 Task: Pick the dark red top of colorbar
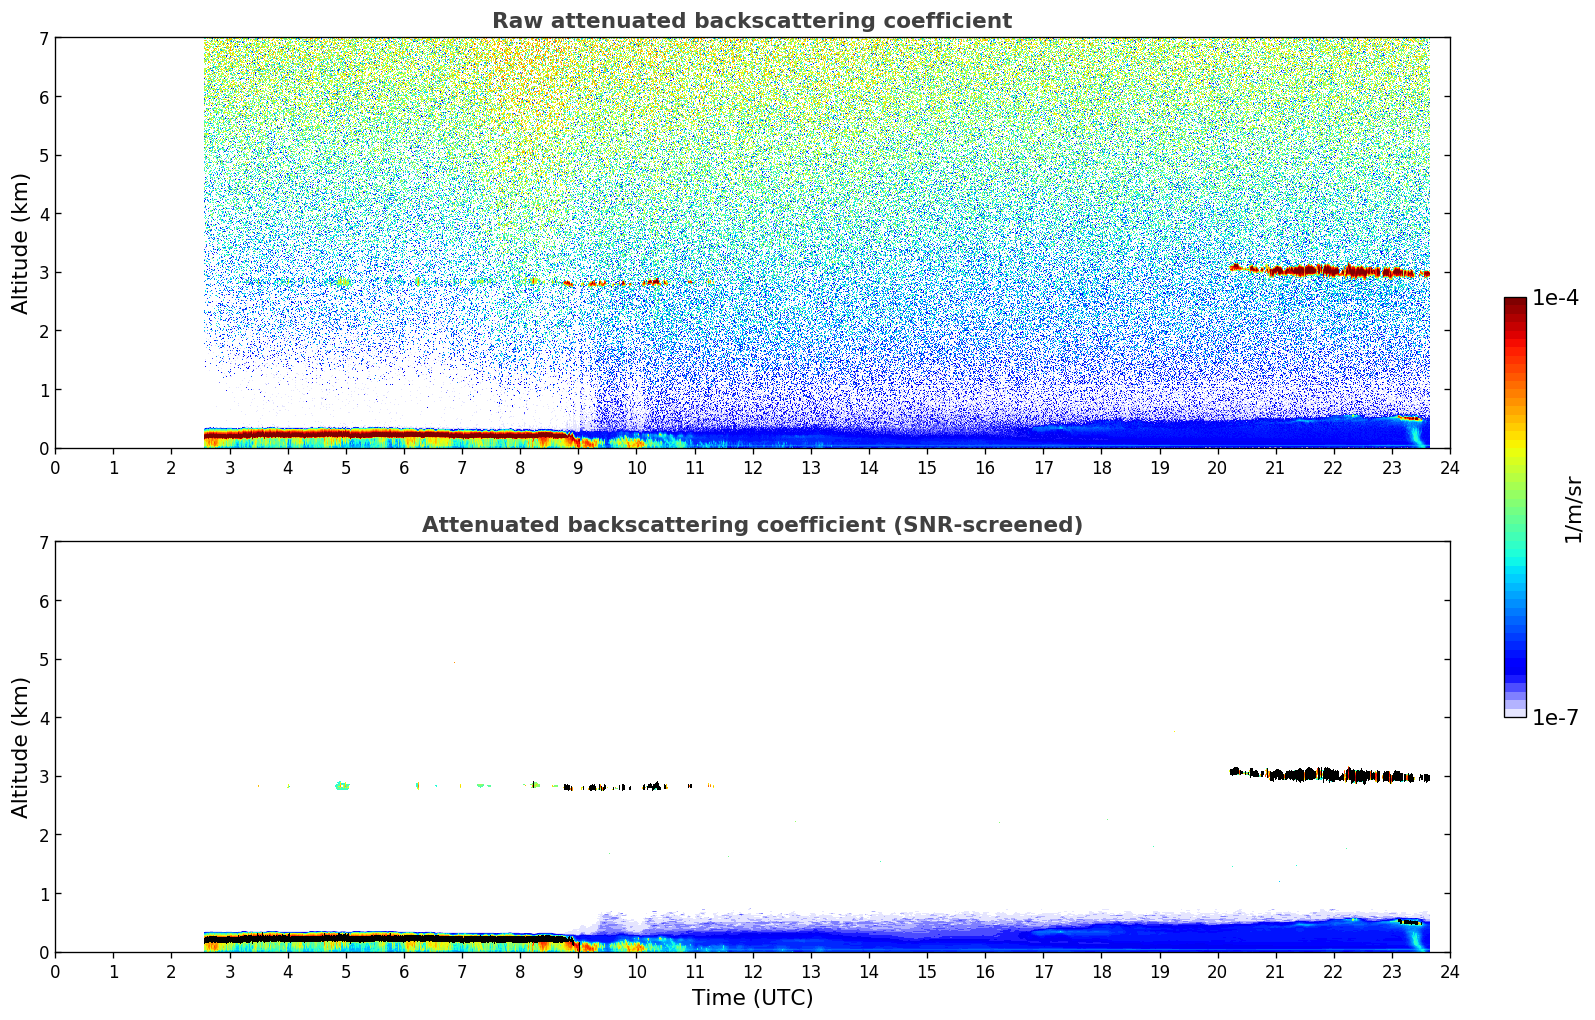pyautogui.click(x=1514, y=305)
